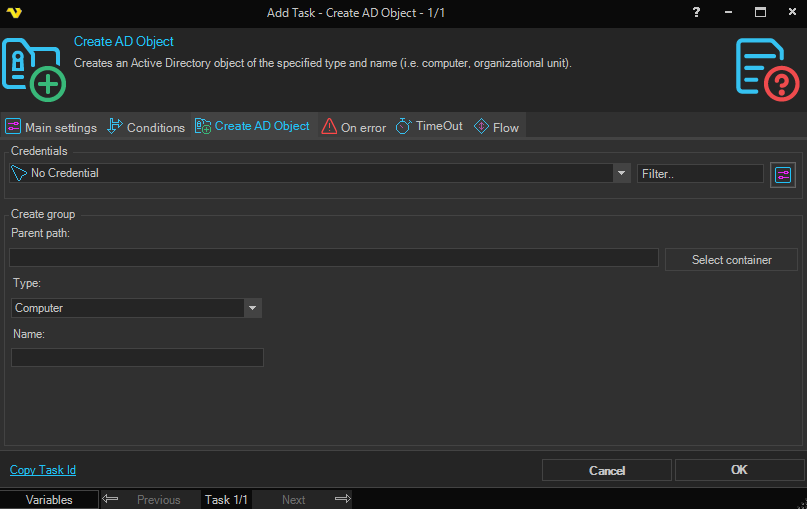Switch to the Main settings tab
This screenshot has width=807, height=509.
51,127
